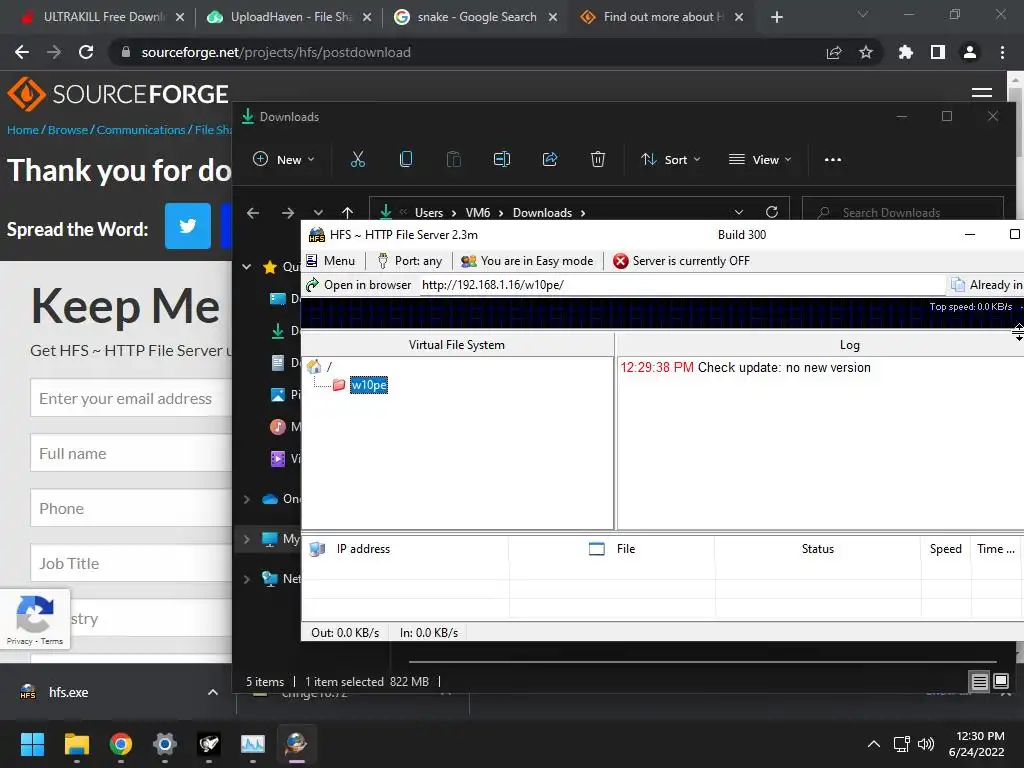This screenshot has height=768, width=1024.
Task: Click the Delete trash icon in Explorer
Action: click(x=598, y=159)
